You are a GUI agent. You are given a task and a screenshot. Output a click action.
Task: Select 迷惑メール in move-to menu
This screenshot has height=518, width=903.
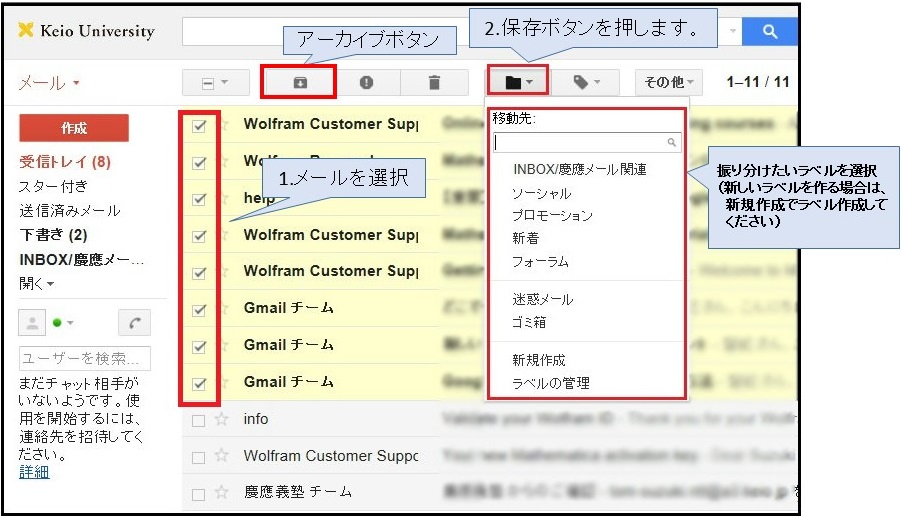(542, 300)
